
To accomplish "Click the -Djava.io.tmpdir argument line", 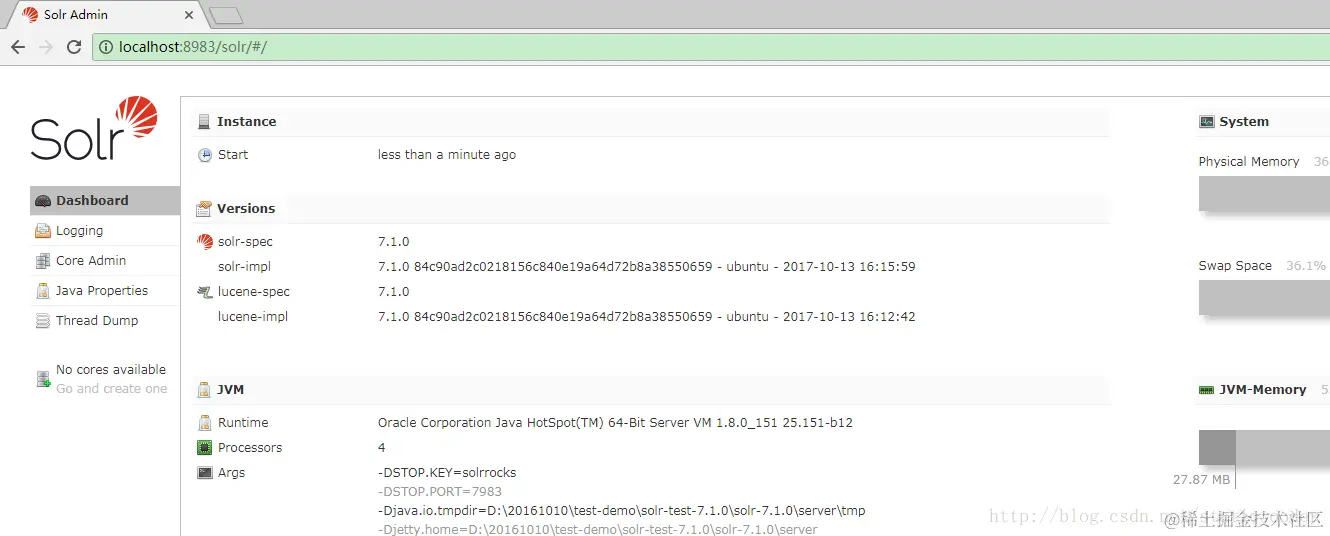I will 622,511.
